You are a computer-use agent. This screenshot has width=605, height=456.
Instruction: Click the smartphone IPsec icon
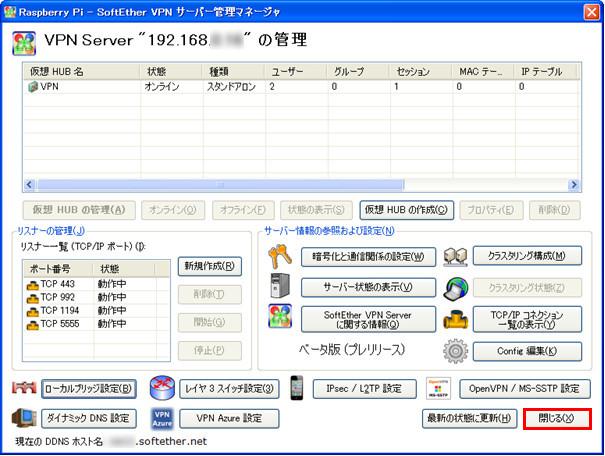[x=297, y=388]
